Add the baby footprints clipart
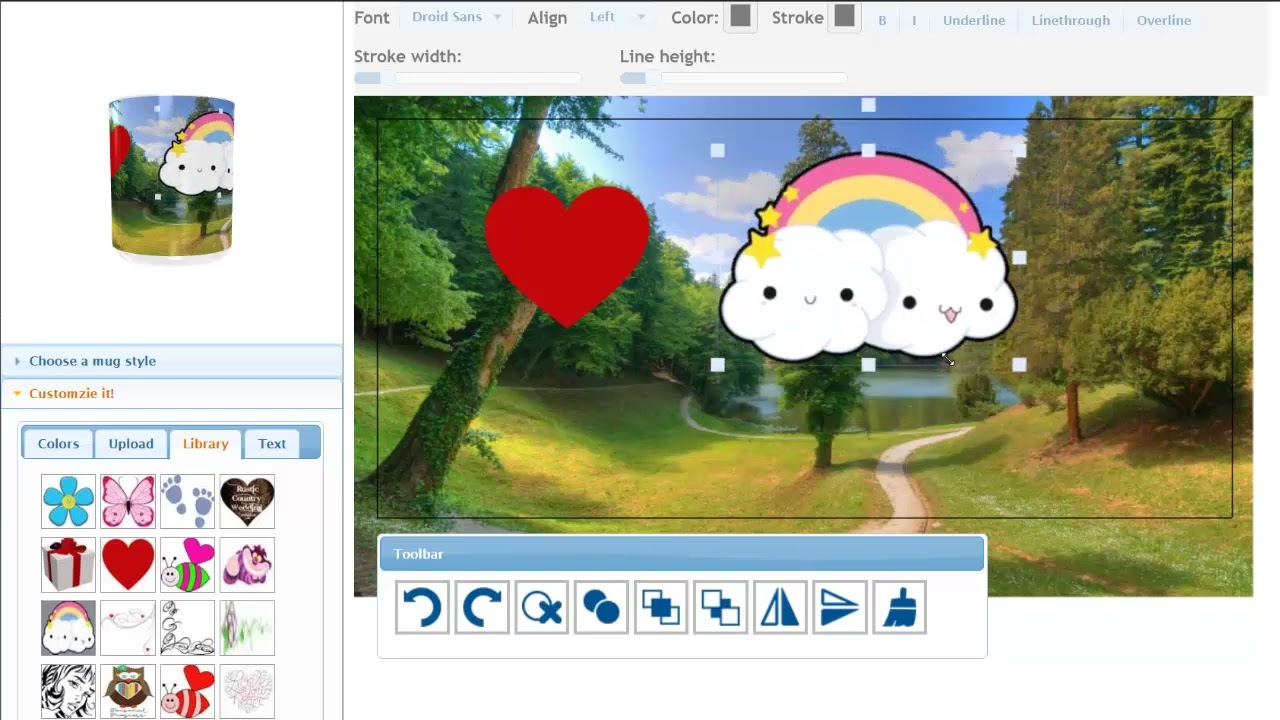 (187, 501)
